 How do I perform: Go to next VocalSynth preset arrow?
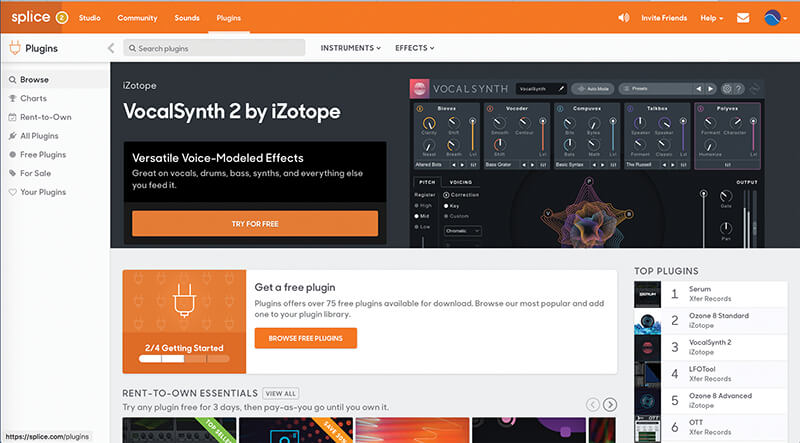[x=710, y=89]
